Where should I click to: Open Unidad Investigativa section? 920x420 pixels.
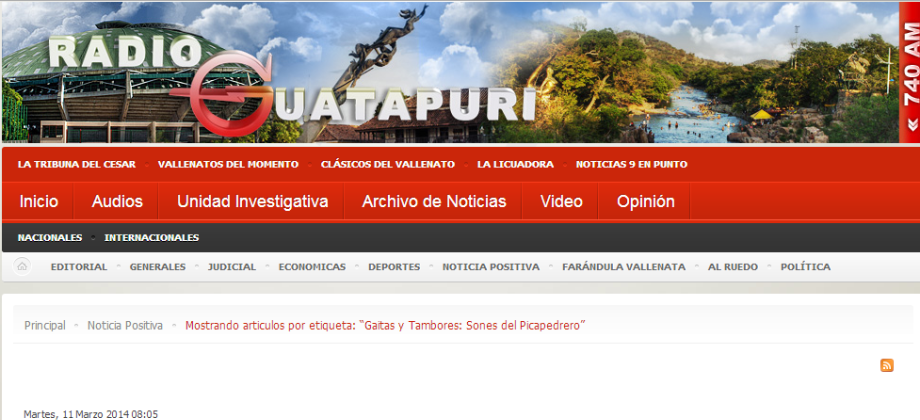click(252, 201)
